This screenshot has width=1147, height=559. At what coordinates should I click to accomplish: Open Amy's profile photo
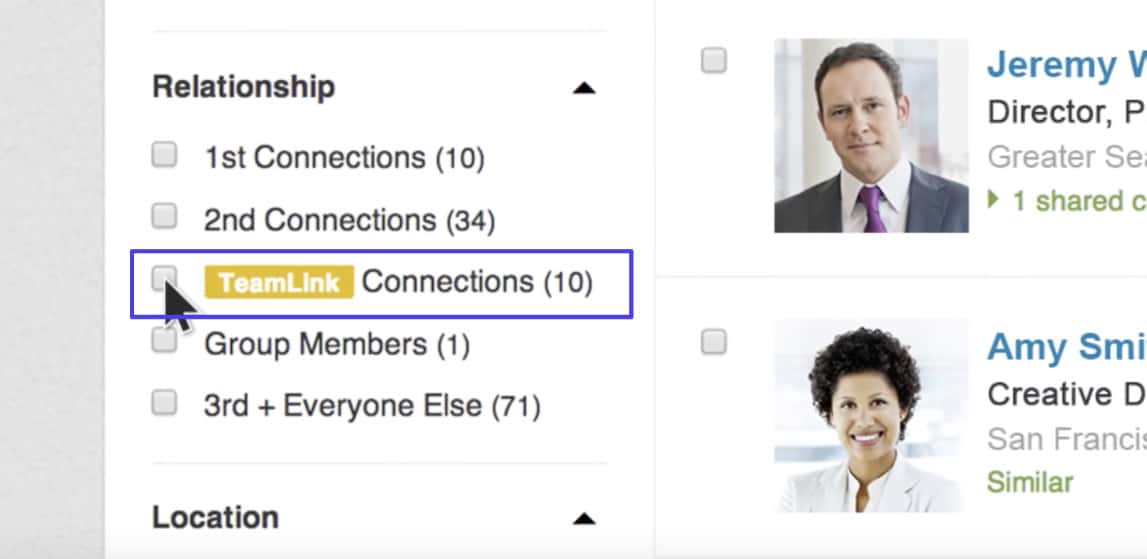pyautogui.click(x=871, y=416)
